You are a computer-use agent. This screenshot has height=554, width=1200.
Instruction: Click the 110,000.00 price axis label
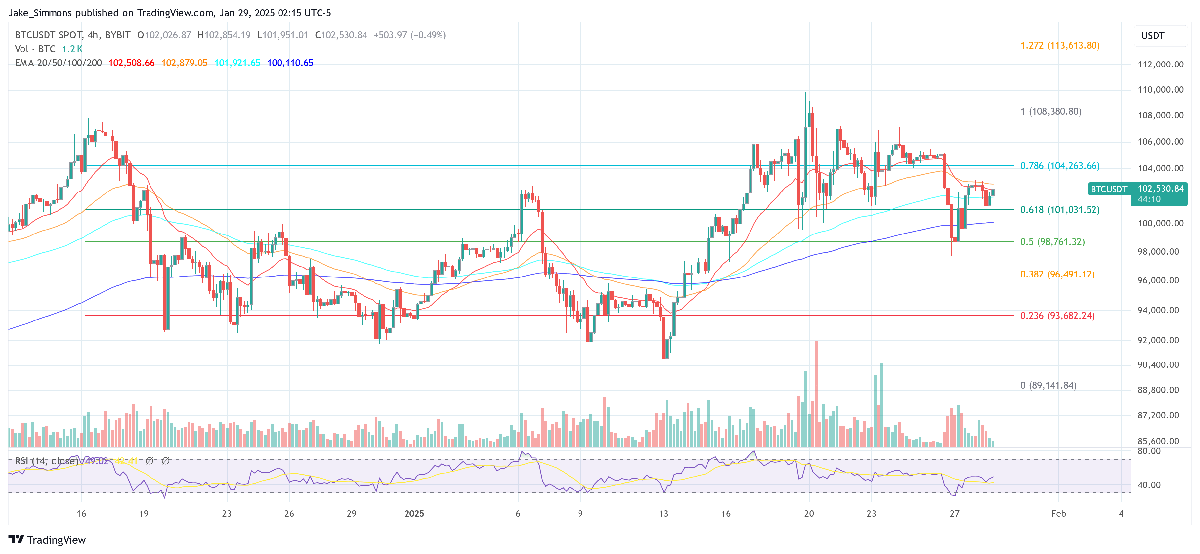click(x=1160, y=90)
